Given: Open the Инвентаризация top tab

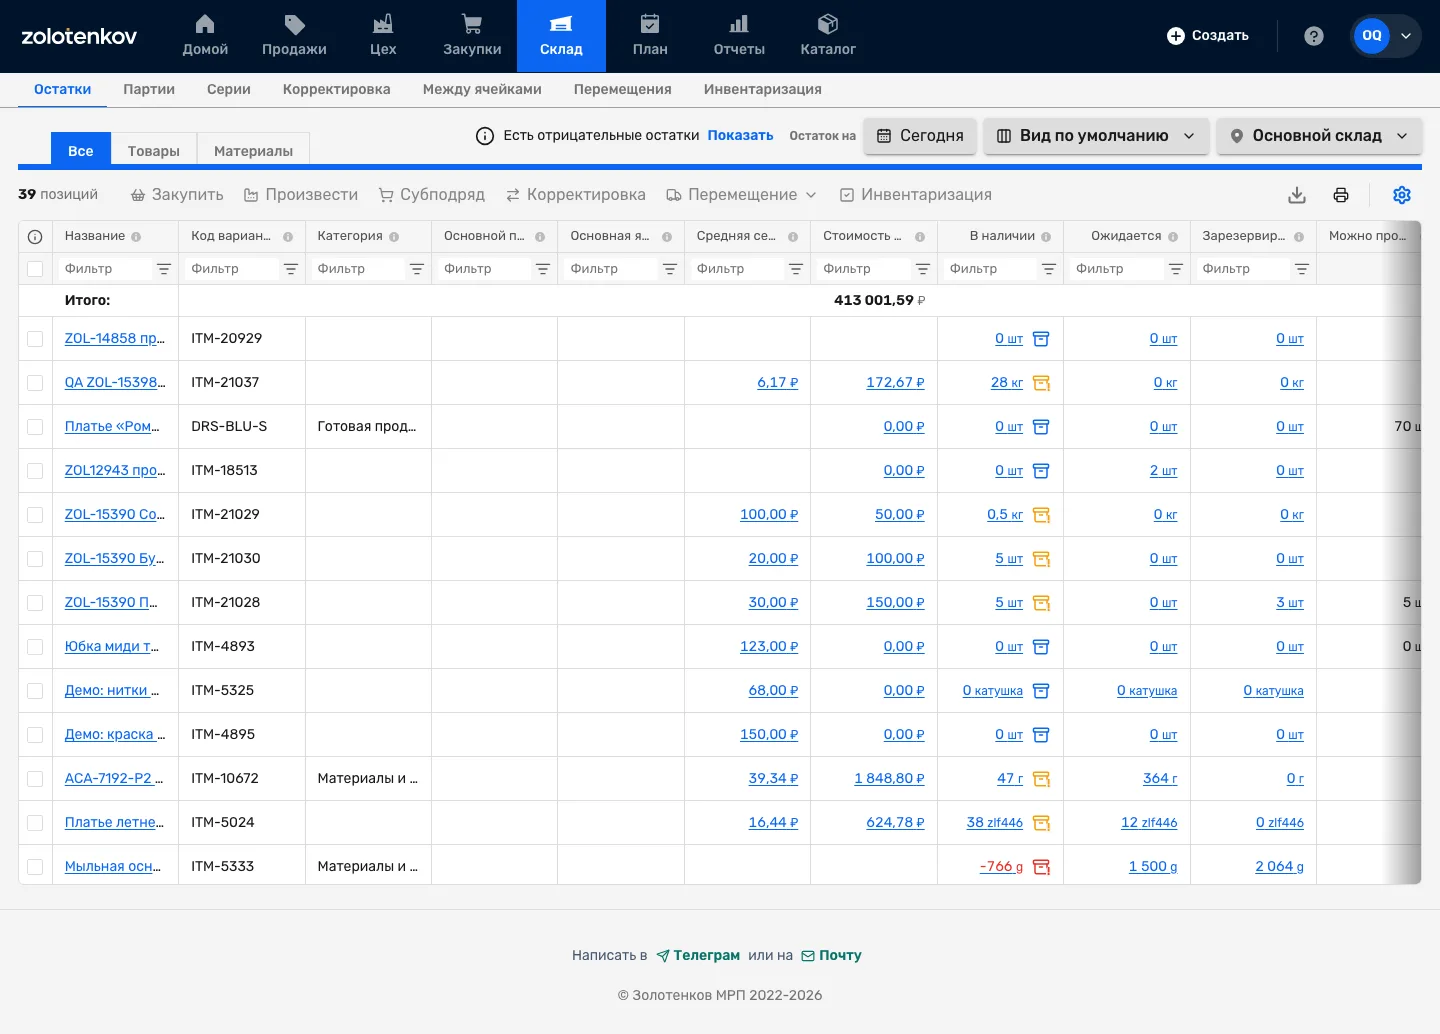Looking at the screenshot, I should [763, 89].
